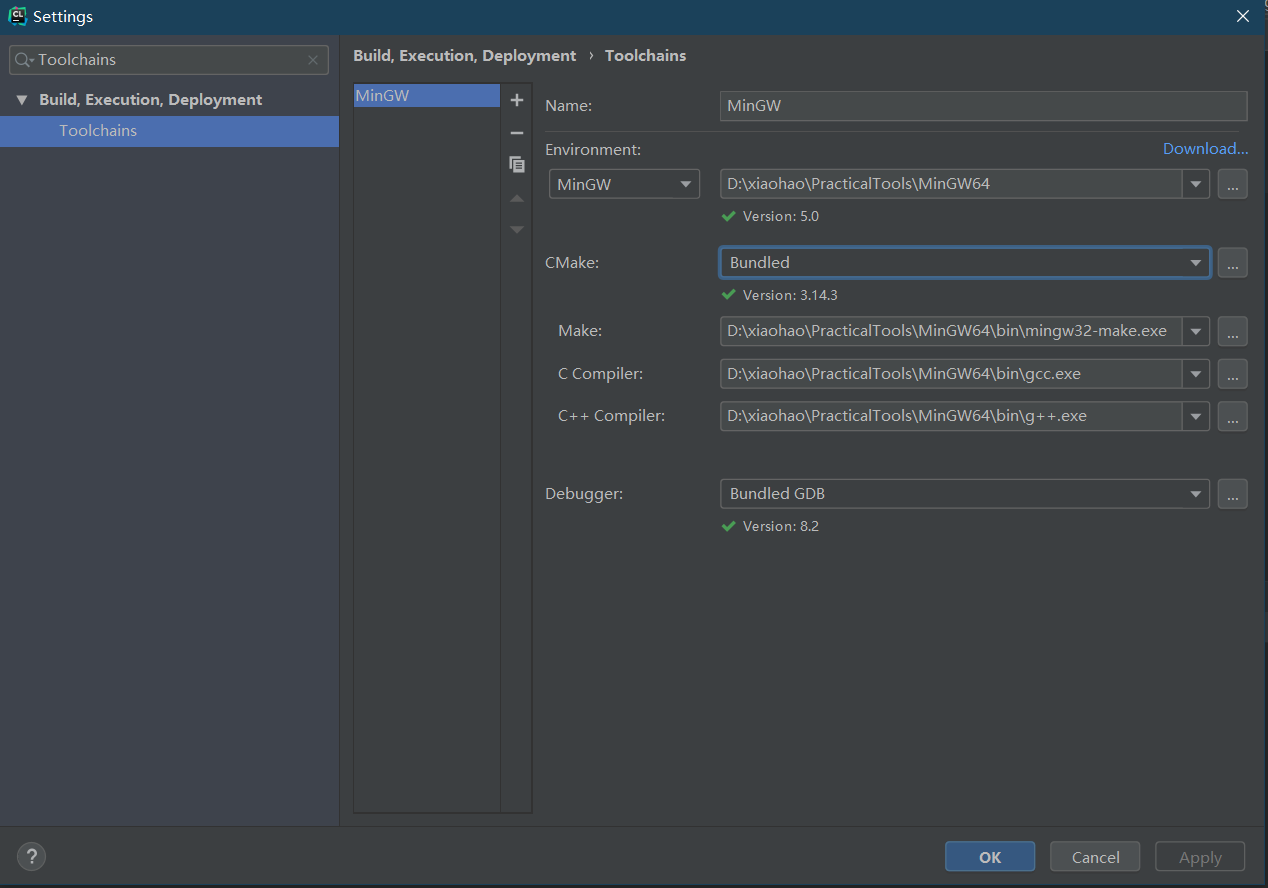
Task: Copy the selected toolchain
Action: click(x=516, y=165)
